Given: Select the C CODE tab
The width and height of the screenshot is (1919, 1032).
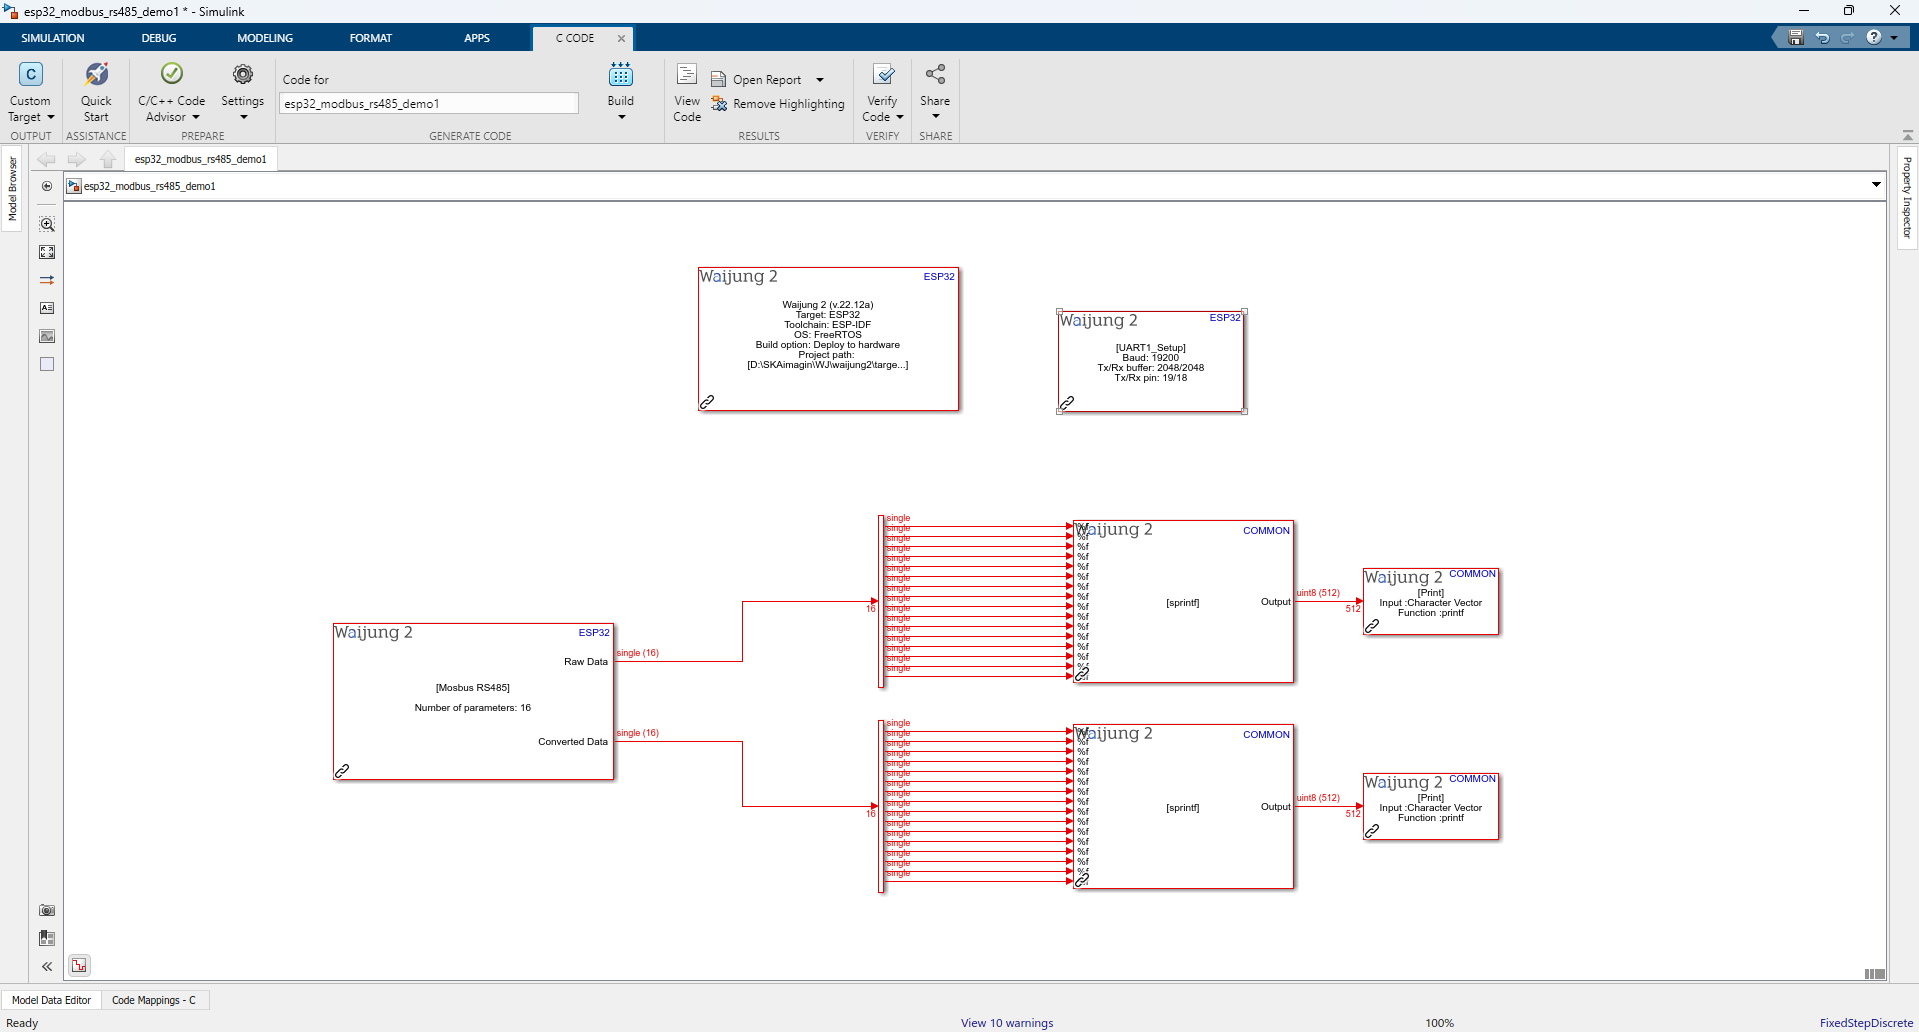Looking at the screenshot, I should (575, 38).
